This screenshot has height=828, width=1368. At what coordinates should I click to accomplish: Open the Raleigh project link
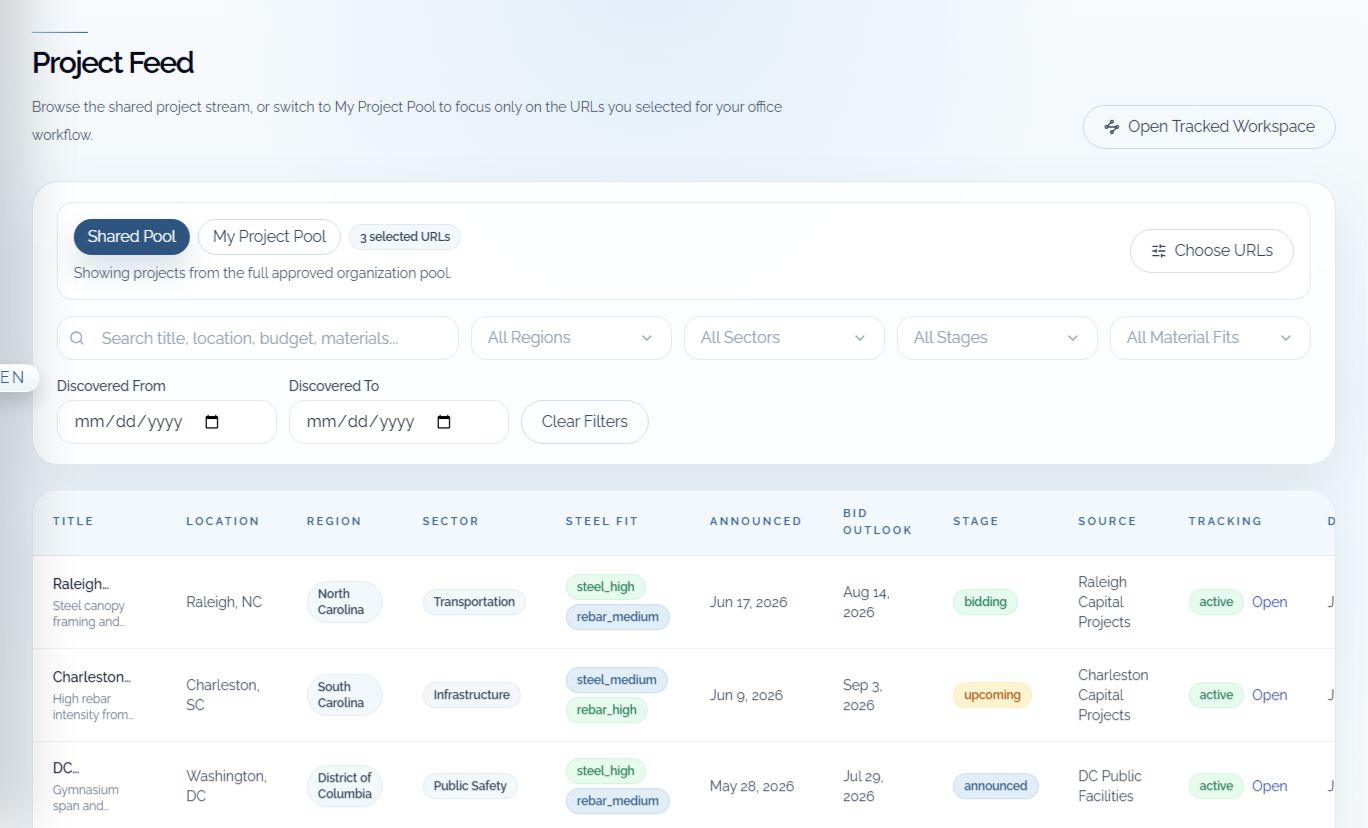(1269, 602)
